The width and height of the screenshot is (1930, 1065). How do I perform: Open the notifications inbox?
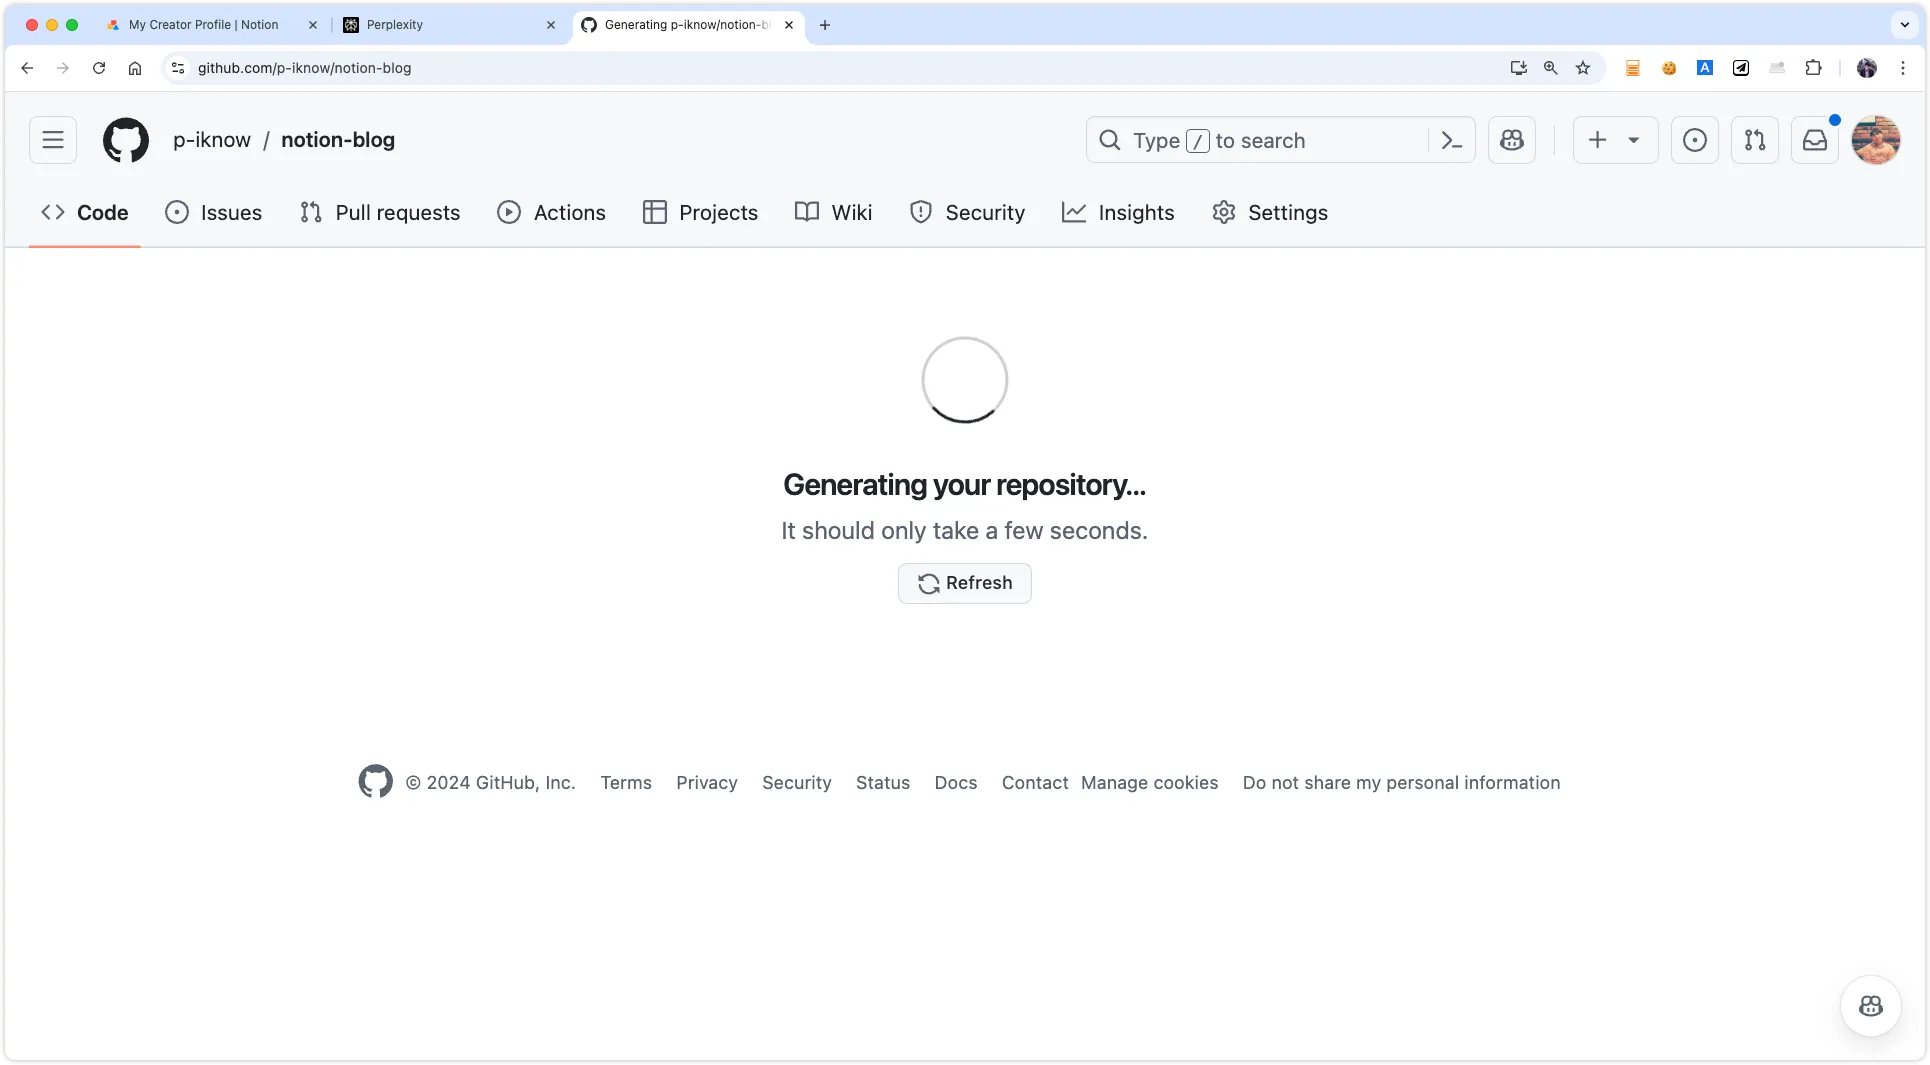tap(1815, 141)
